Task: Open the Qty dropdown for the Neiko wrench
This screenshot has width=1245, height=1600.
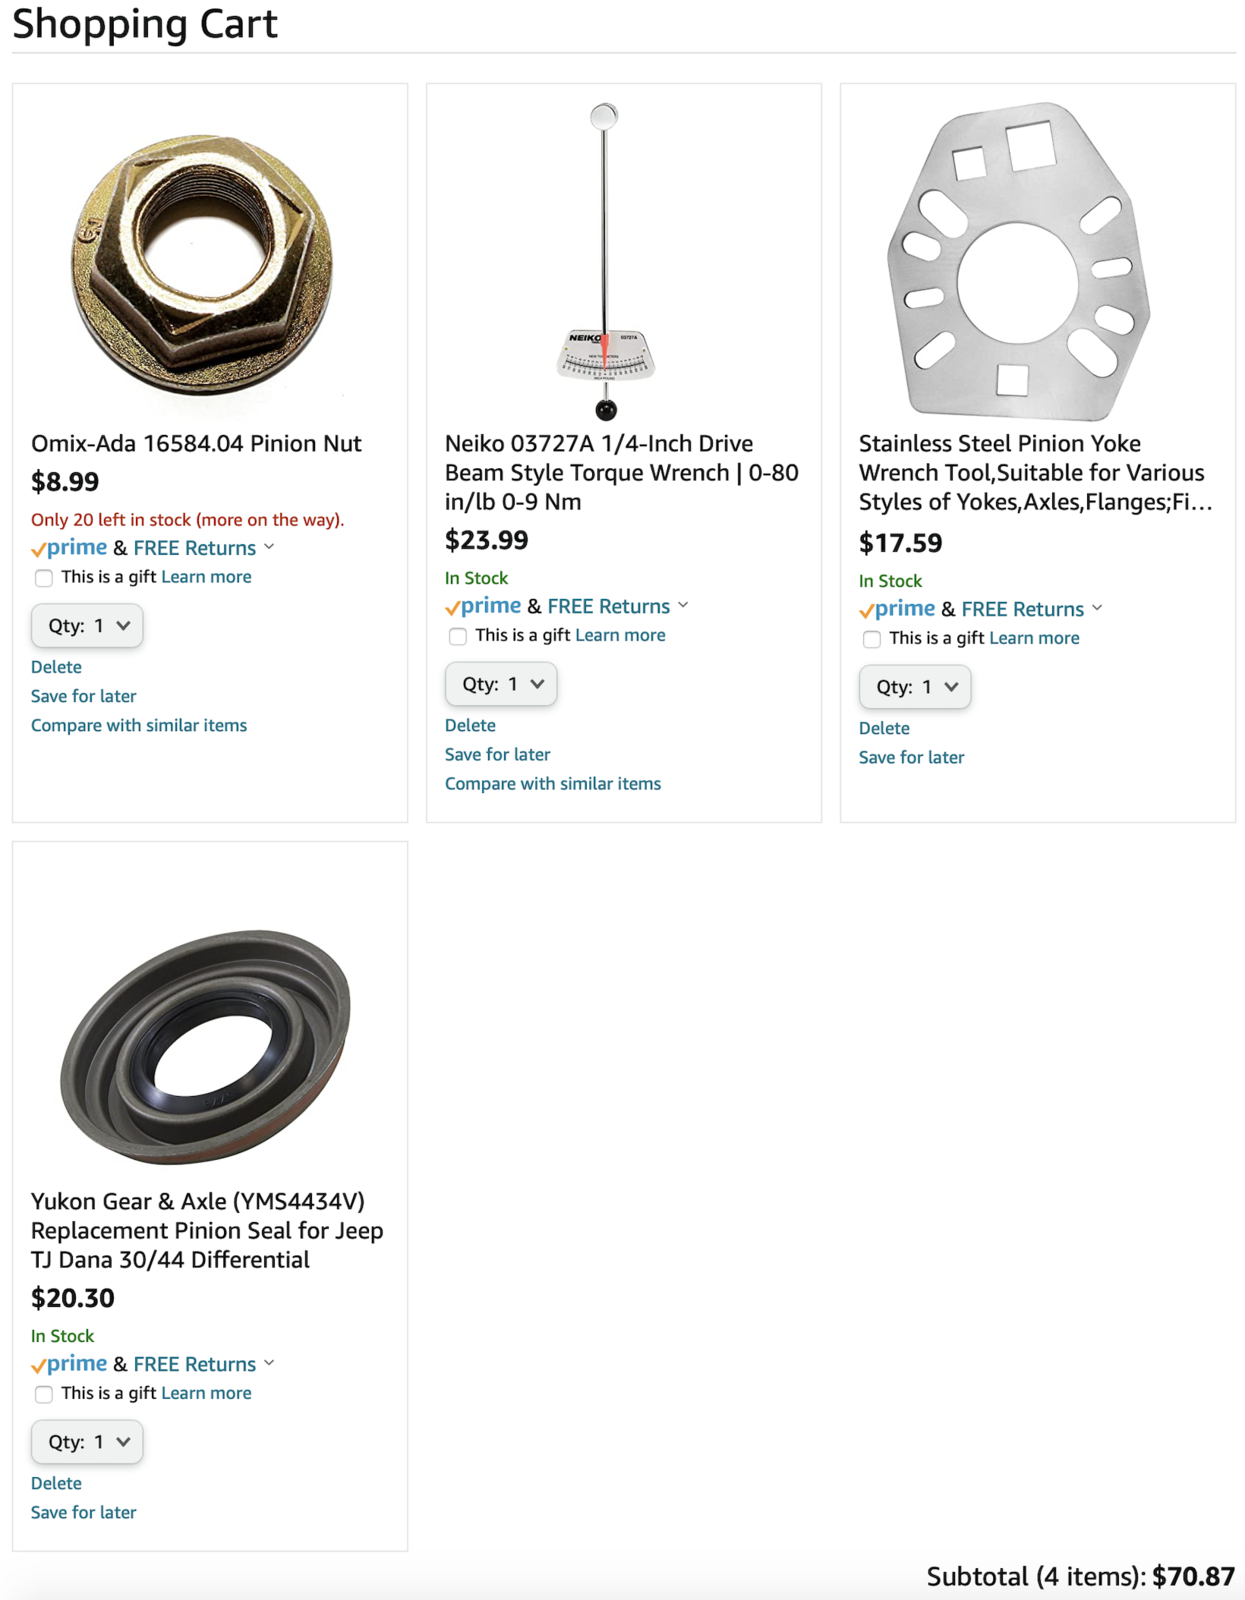Action: (501, 684)
